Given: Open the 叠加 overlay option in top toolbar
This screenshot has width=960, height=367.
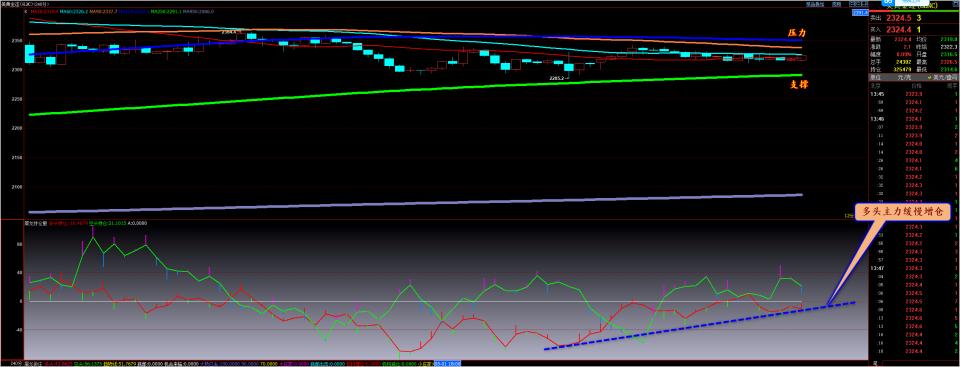Looking at the screenshot, I should [x=815, y=4].
